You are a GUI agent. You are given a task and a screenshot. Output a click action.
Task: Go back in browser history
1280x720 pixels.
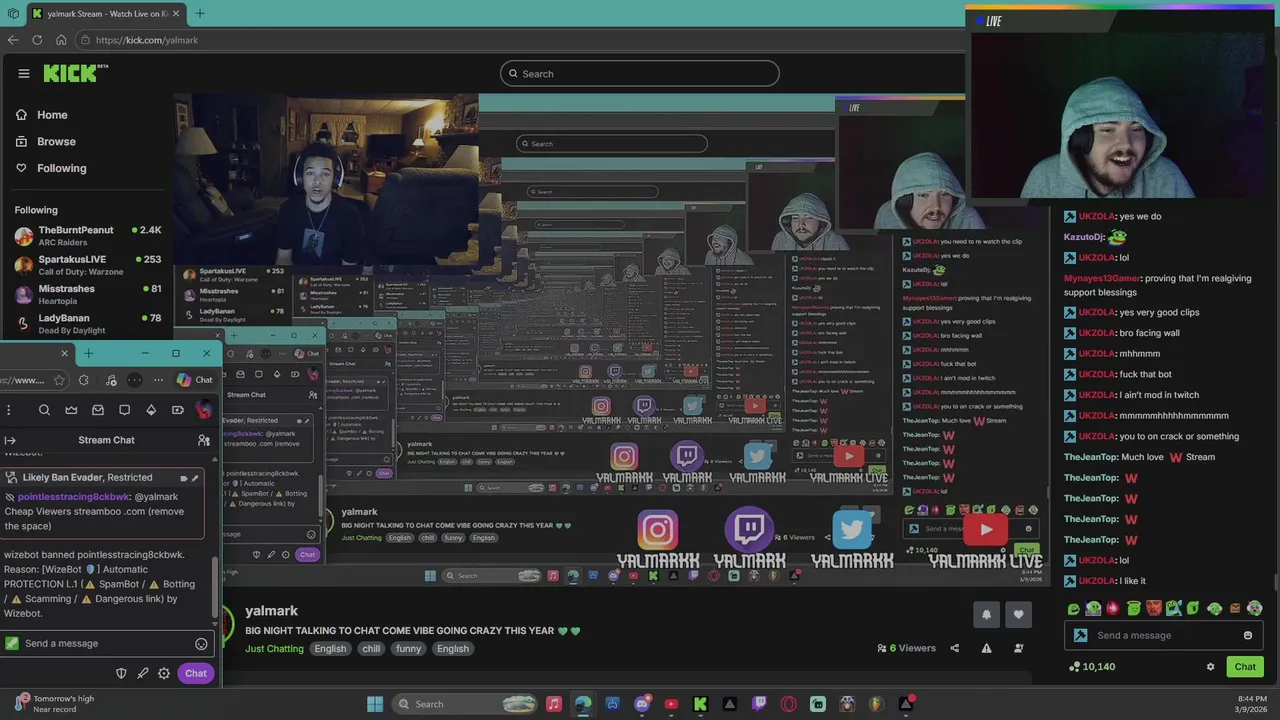coord(13,40)
